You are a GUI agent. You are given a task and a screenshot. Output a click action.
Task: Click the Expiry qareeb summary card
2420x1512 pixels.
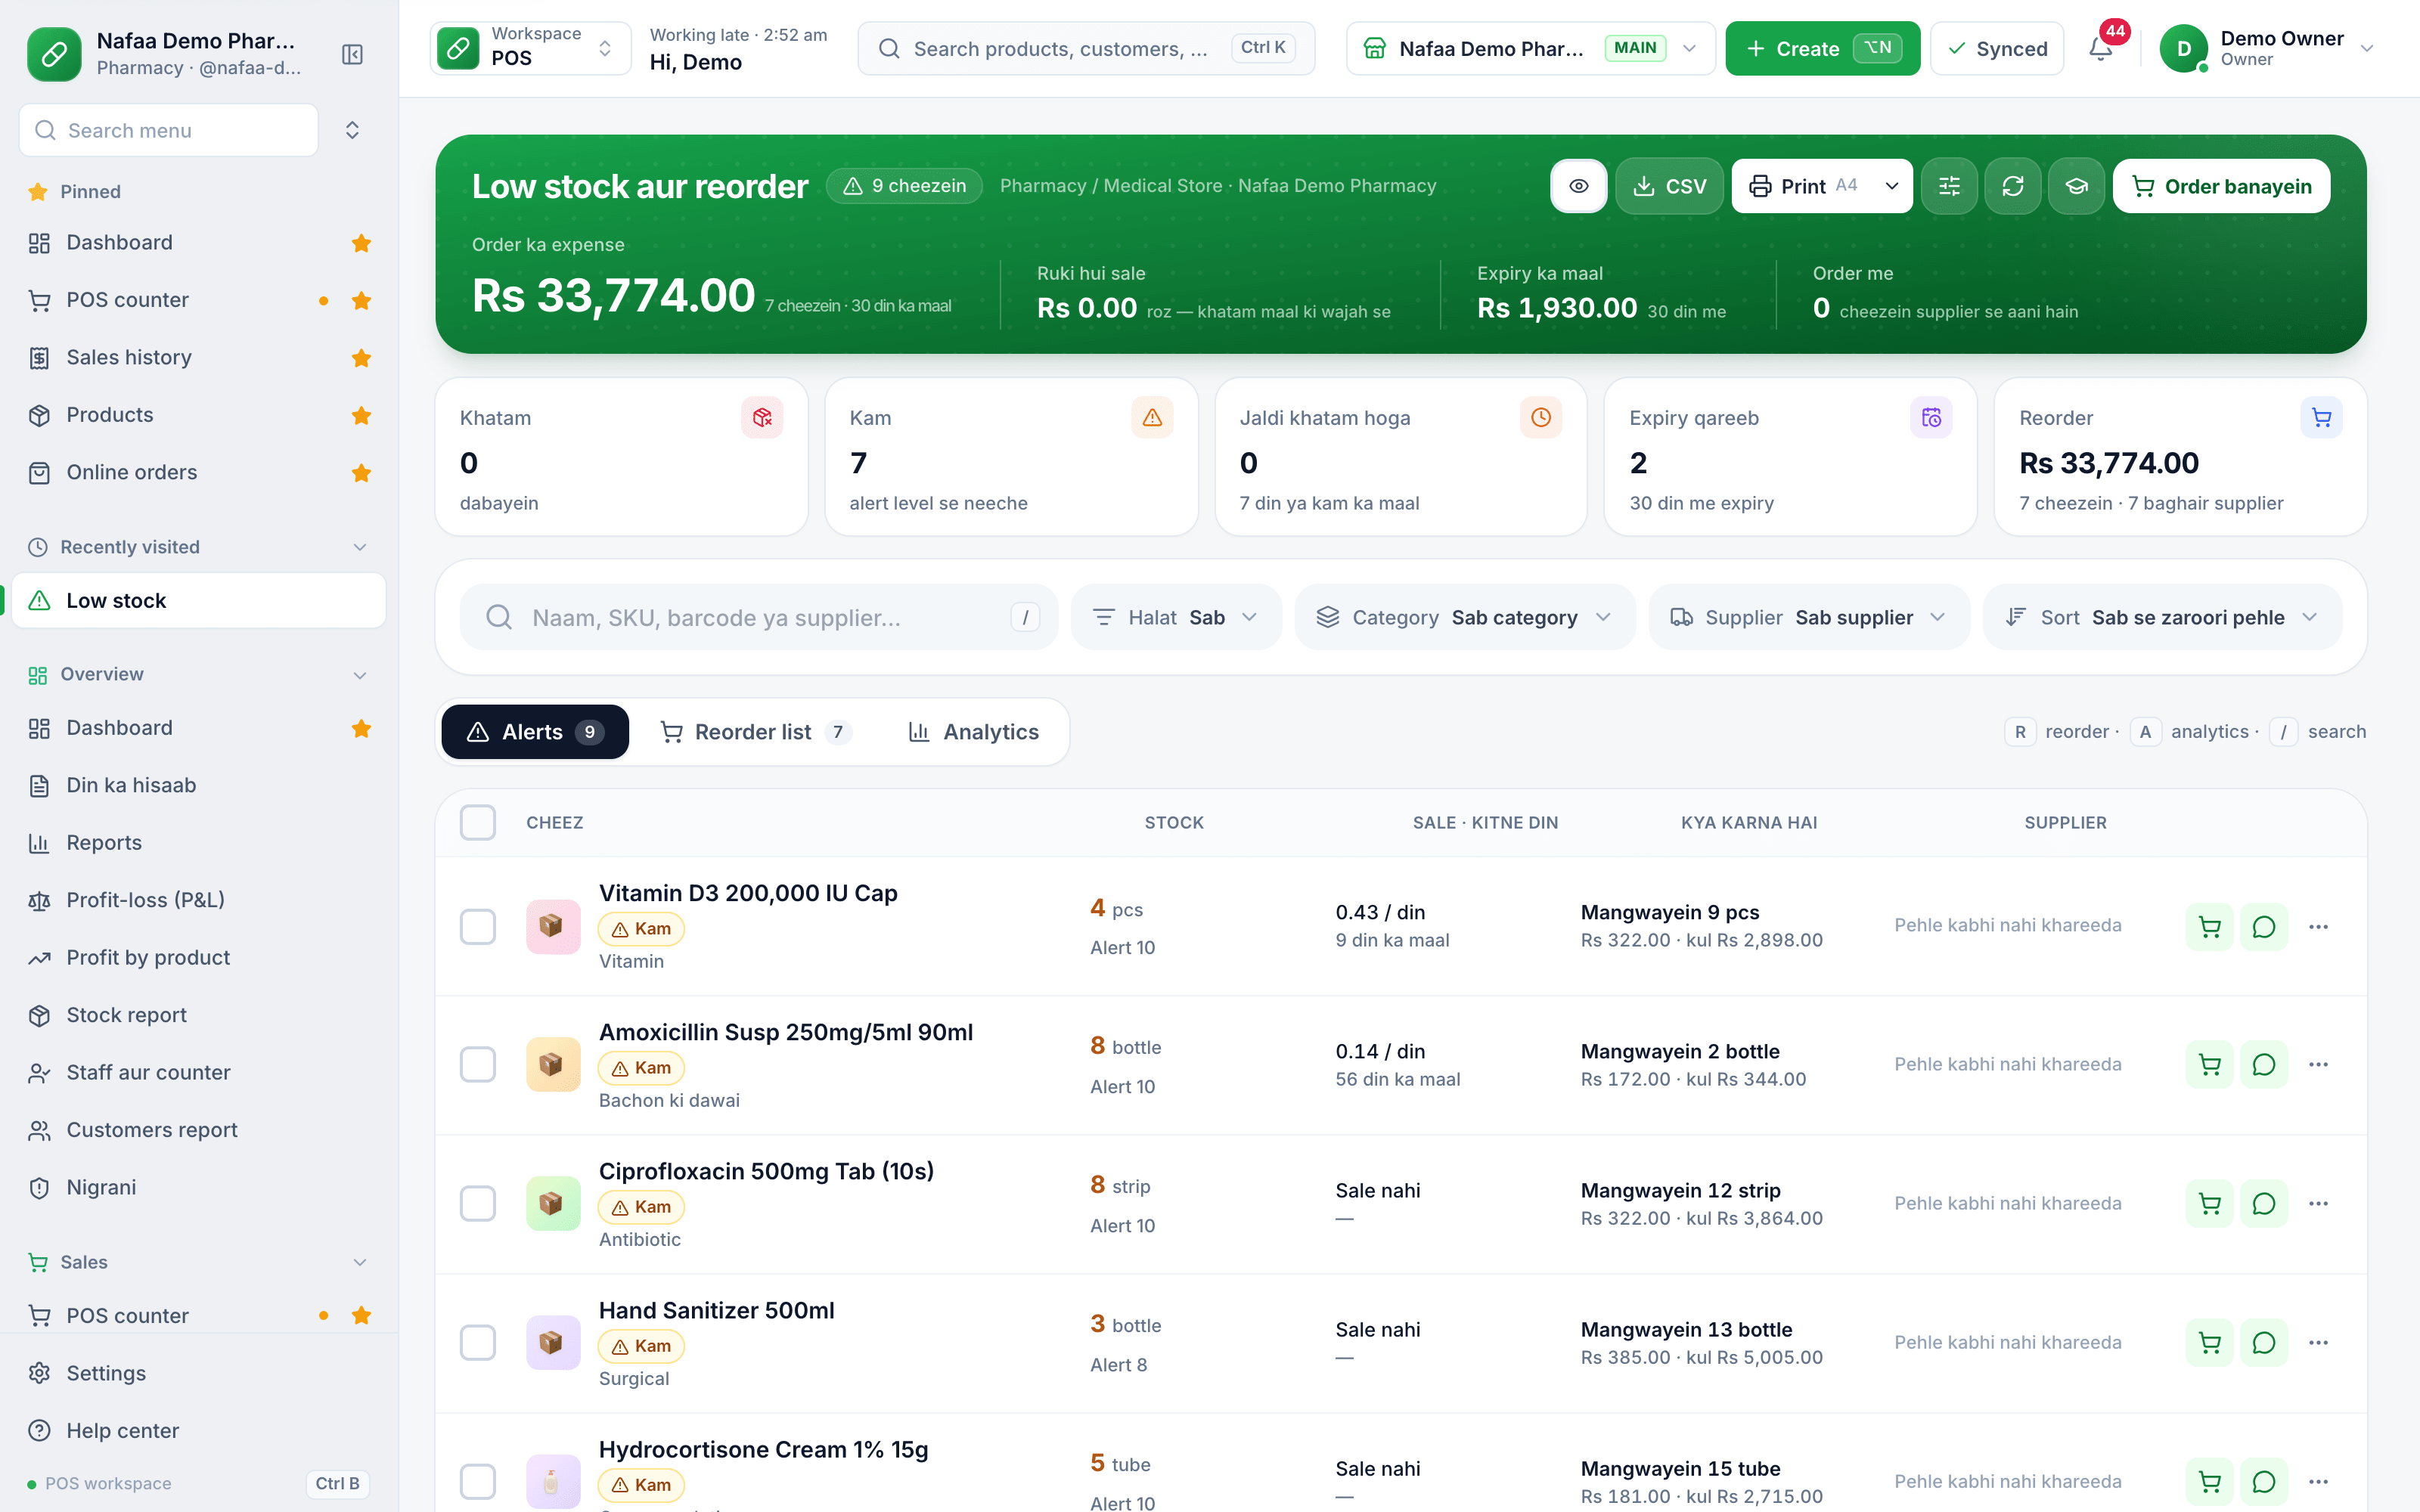click(1790, 457)
